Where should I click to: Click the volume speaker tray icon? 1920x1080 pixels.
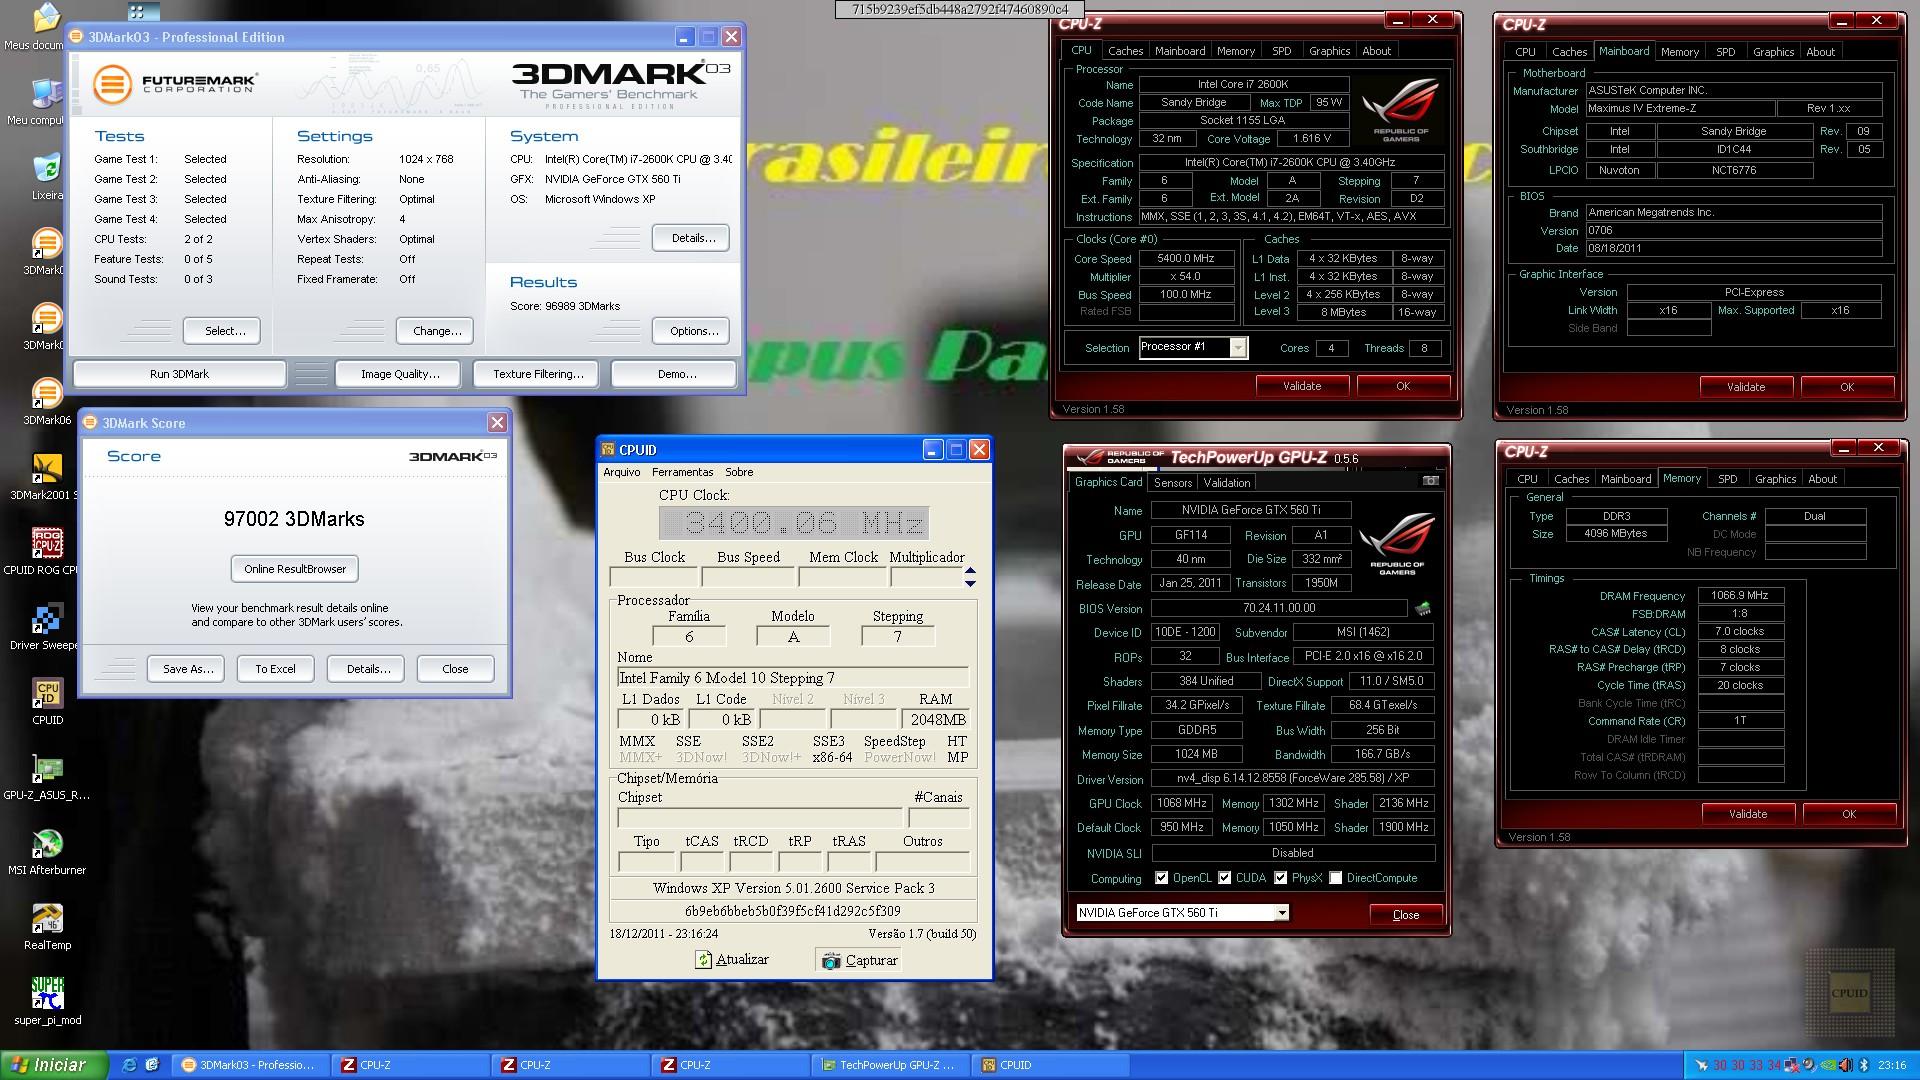click(x=1847, y=1065)
